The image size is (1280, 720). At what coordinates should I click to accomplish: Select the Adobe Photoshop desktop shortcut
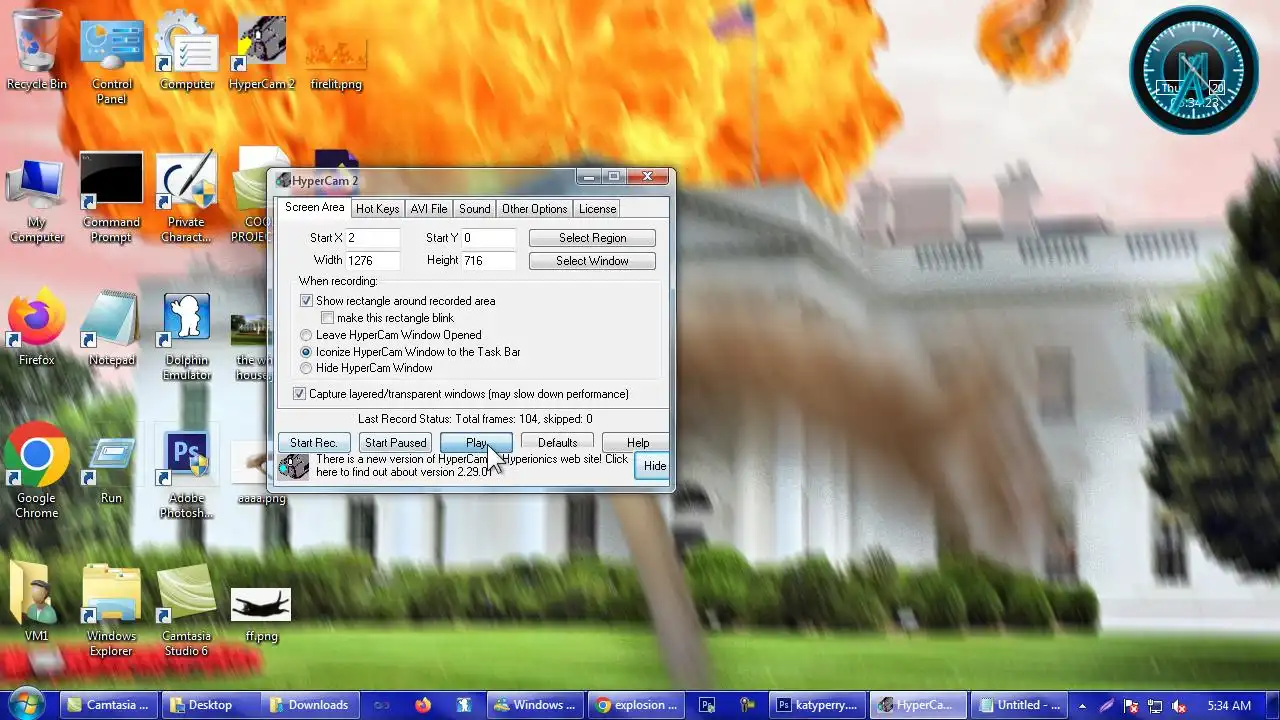click(x=187, y=474)
